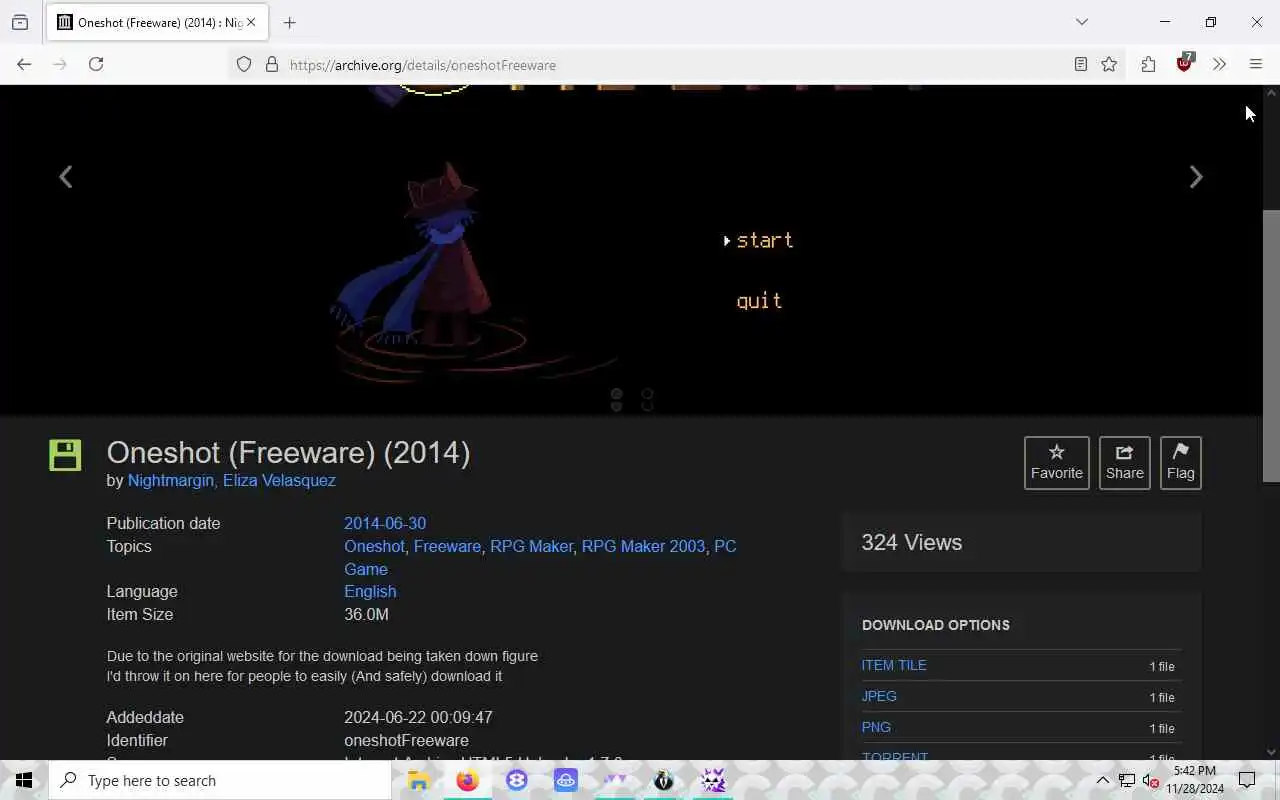
Task: Open the Share options
Action: pyautogui.click(x=1125, y=463)
